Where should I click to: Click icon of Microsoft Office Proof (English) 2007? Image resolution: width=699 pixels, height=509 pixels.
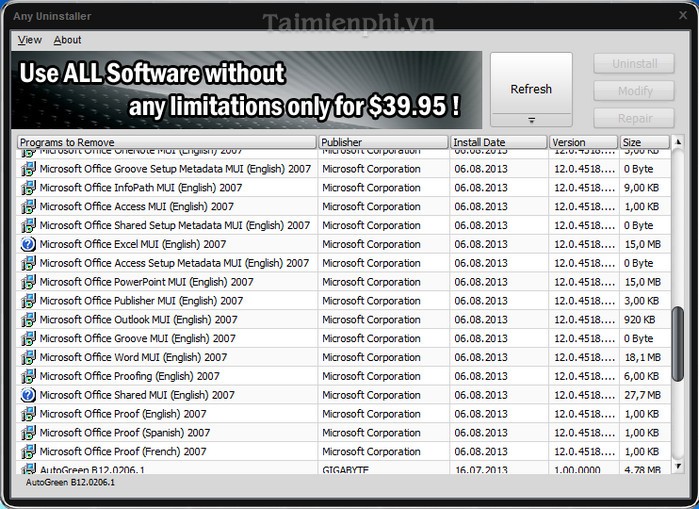coord(28,414)
